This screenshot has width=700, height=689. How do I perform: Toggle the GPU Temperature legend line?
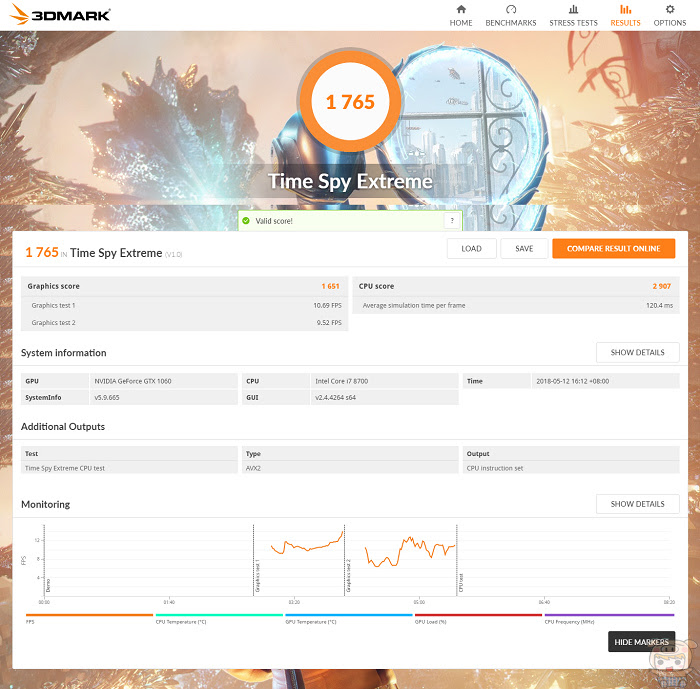tap(349, 615)
